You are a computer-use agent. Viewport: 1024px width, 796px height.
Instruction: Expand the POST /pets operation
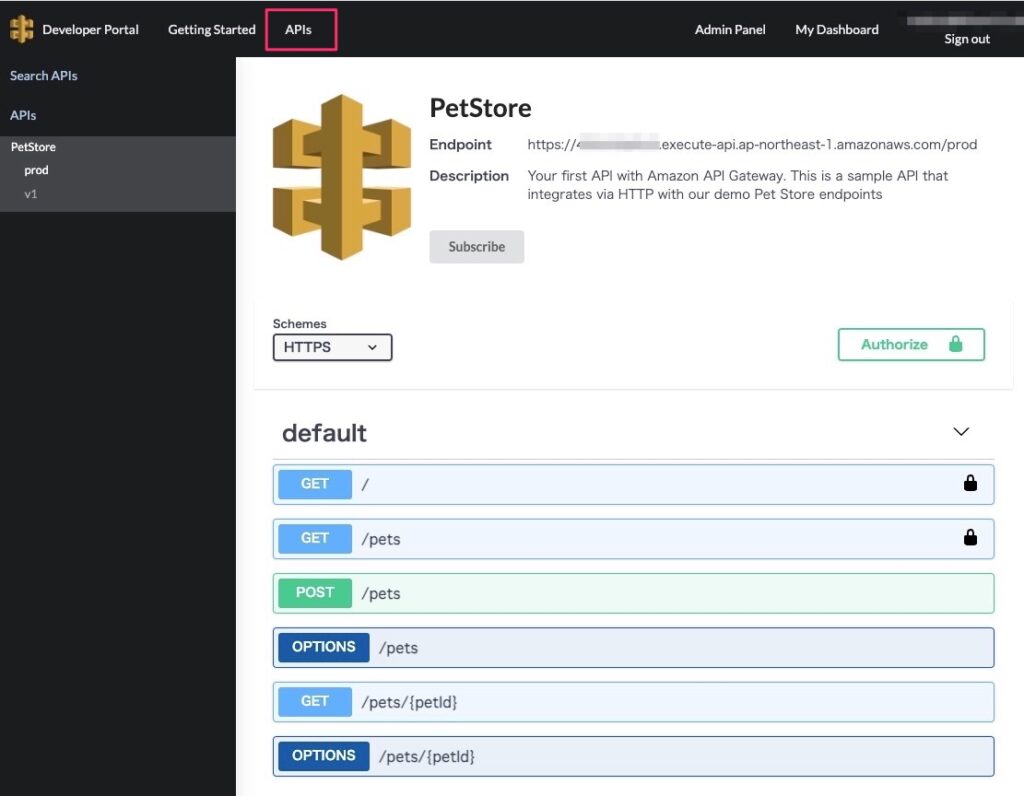633,593
